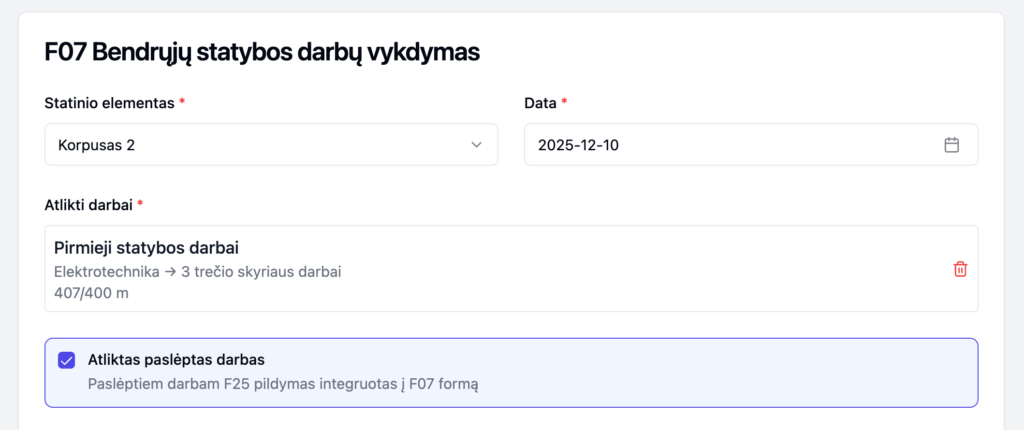Click the 3 trečio skyriaus darbai text

click(x=262, y=272)
